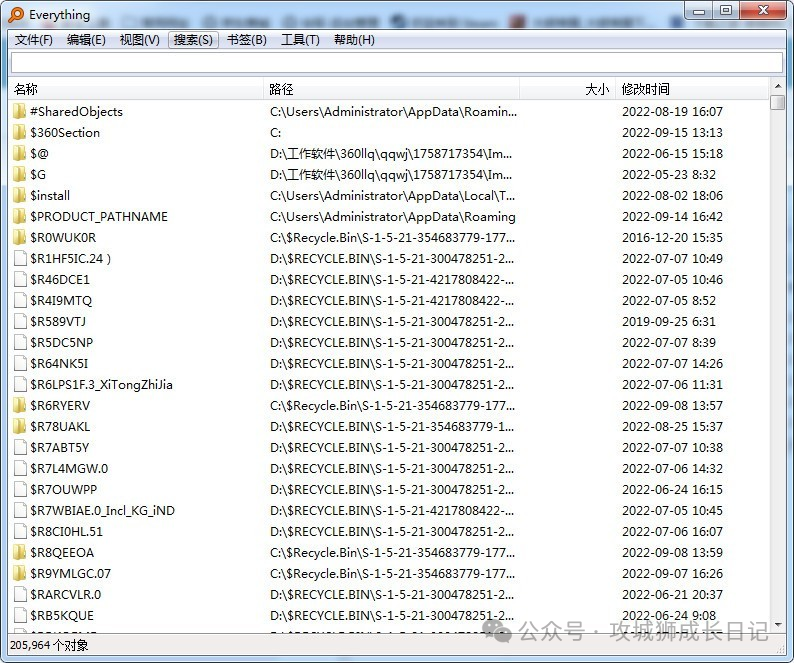
Task: Select the $R64NK5I file icon
Action: (20, 364)
